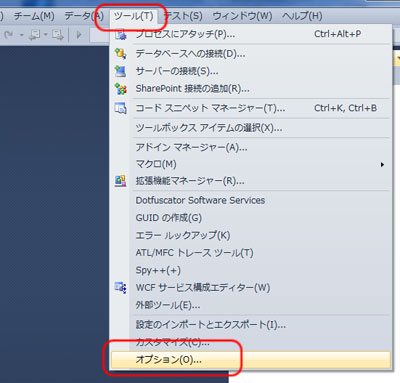This screenshot has height=383, width=400.
Task: Click the 拡張機能マネージャー icon
Action: (120, 181)
